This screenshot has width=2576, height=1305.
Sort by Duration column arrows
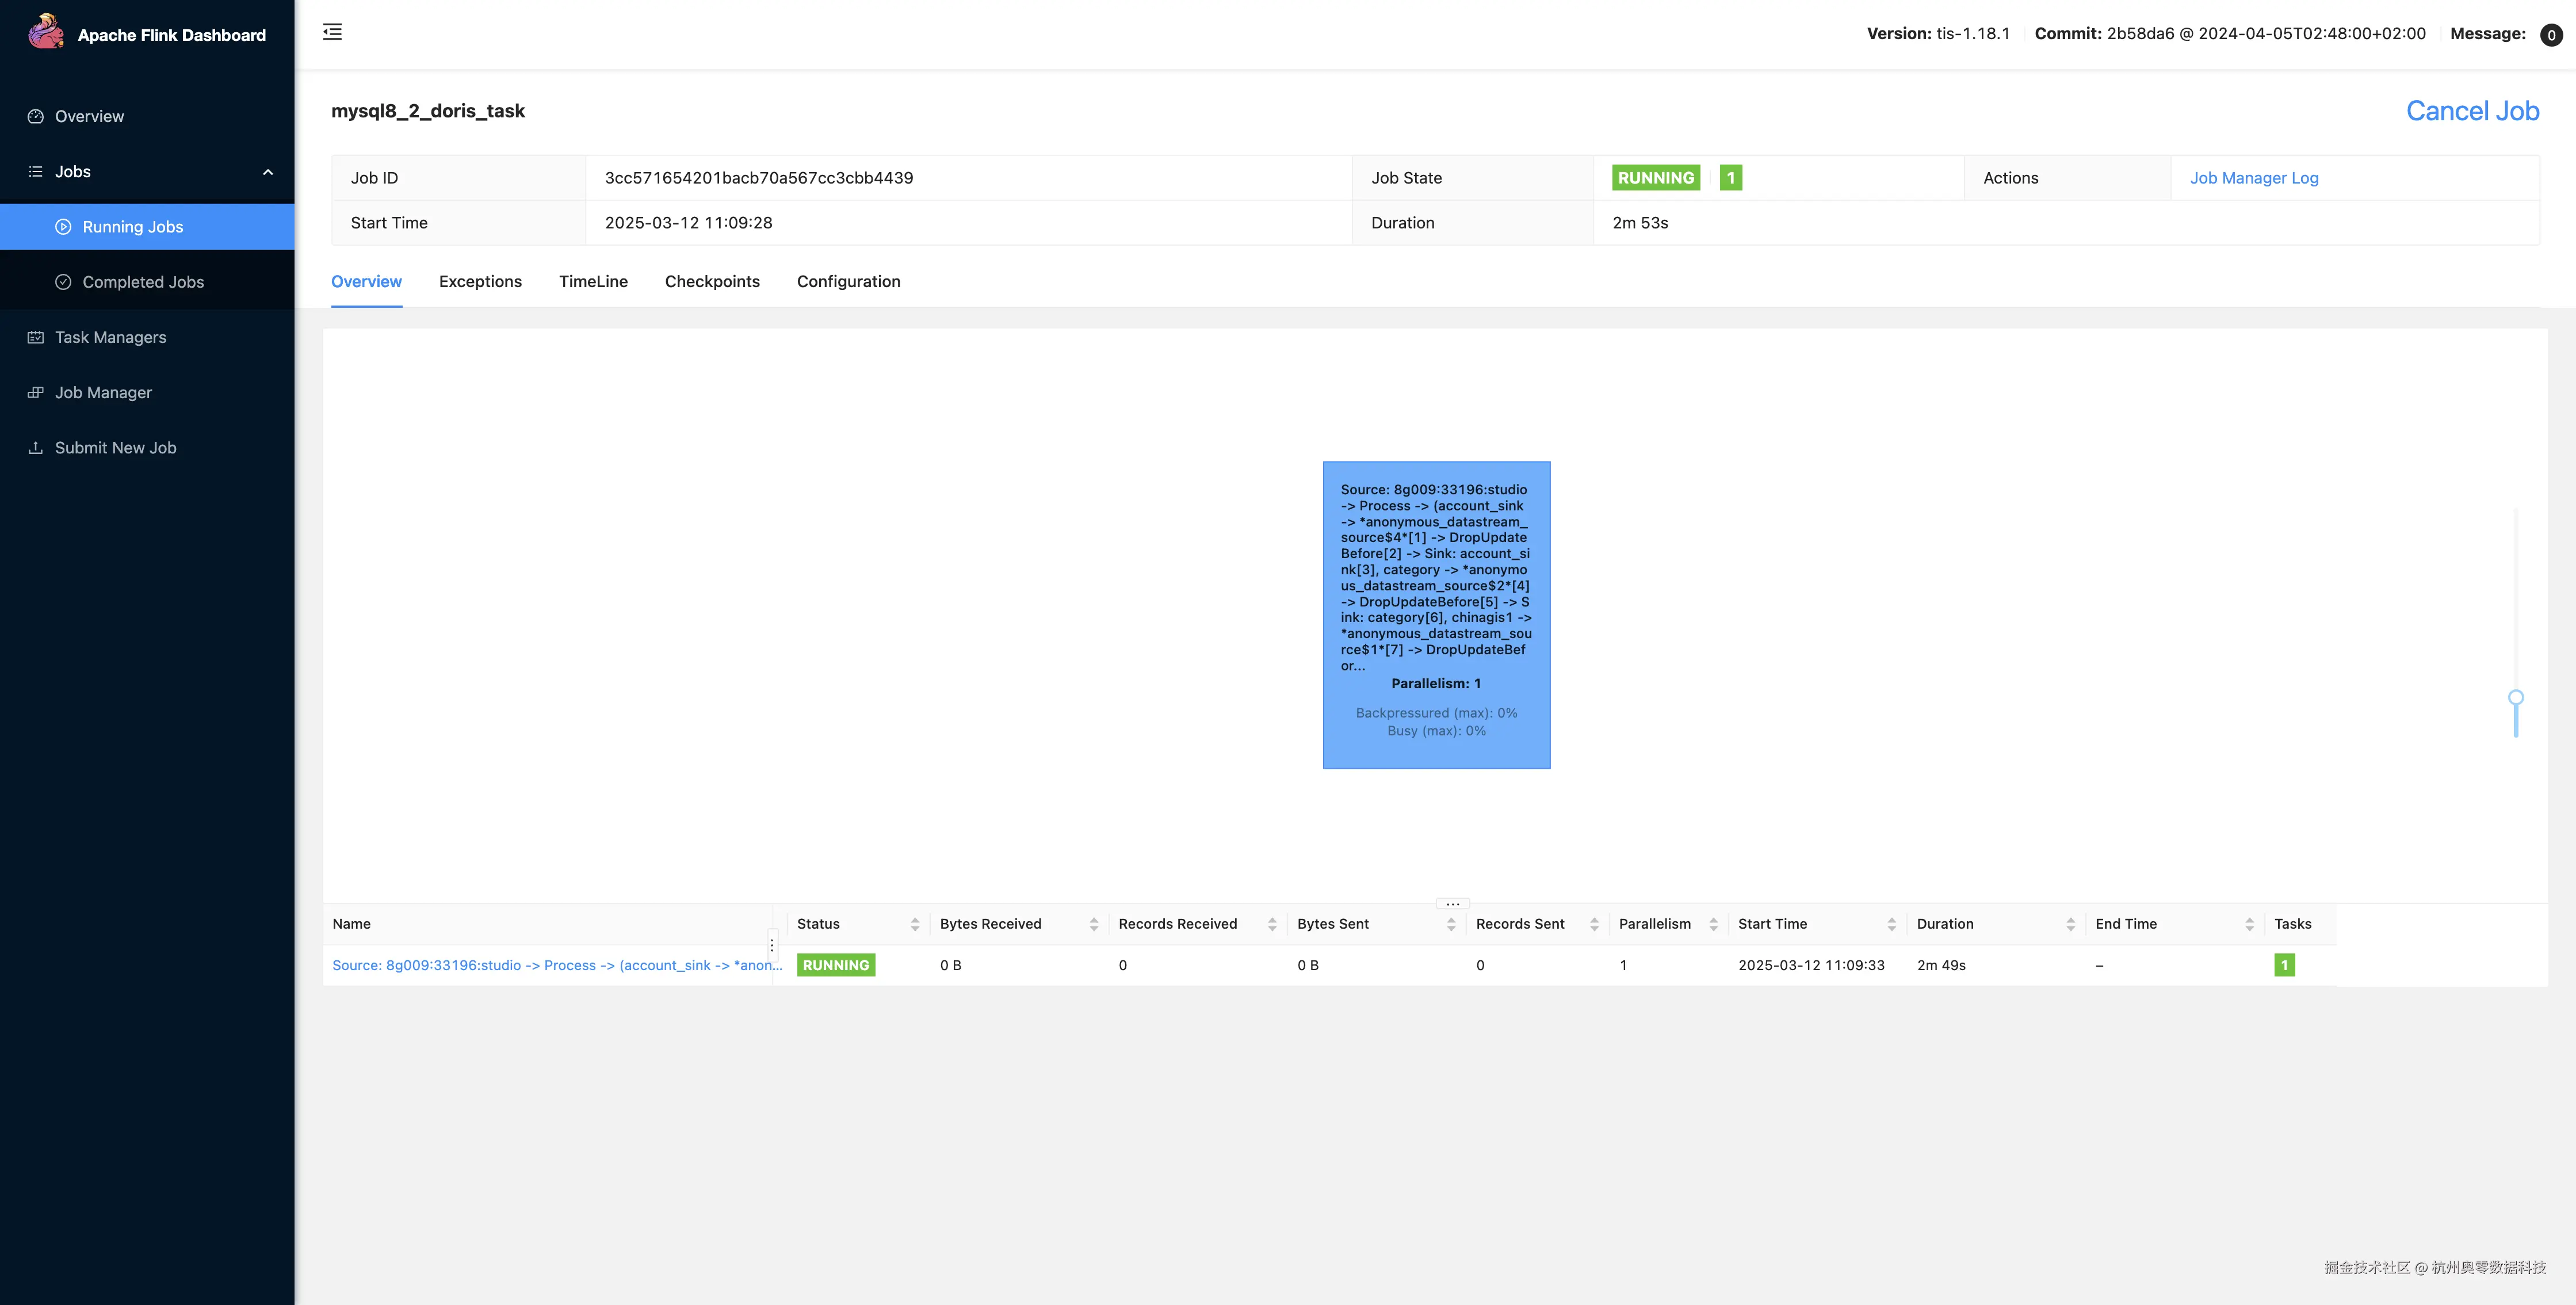[2070, 924]
